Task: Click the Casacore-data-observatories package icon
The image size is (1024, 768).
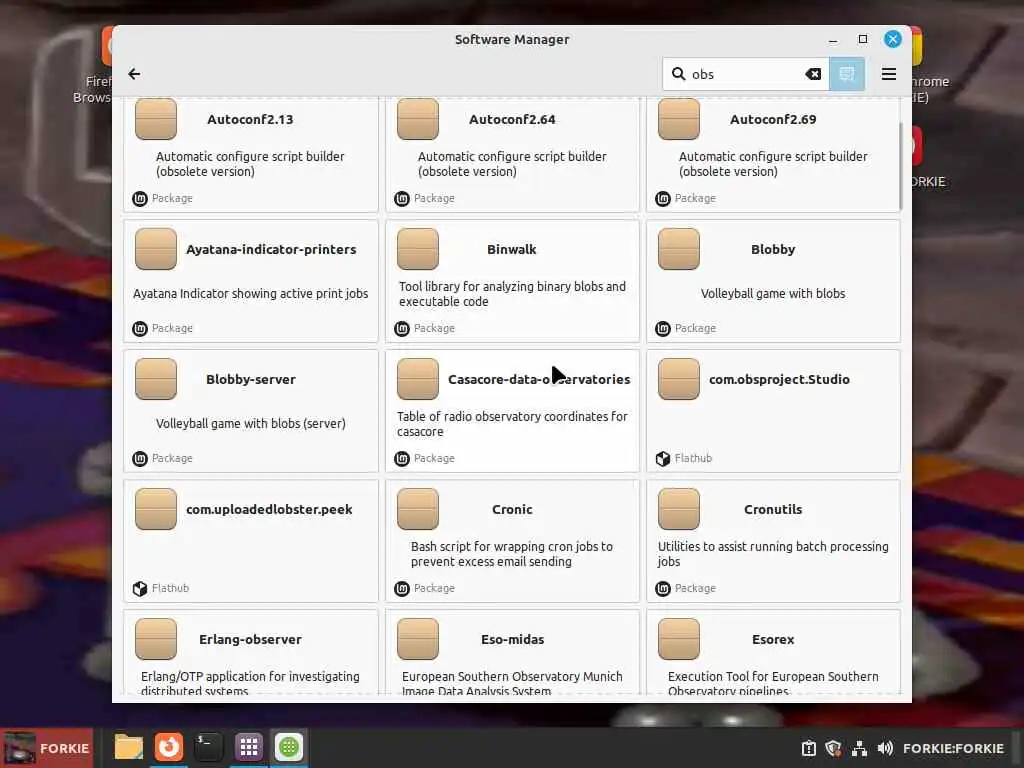Action: click(417, 379)
